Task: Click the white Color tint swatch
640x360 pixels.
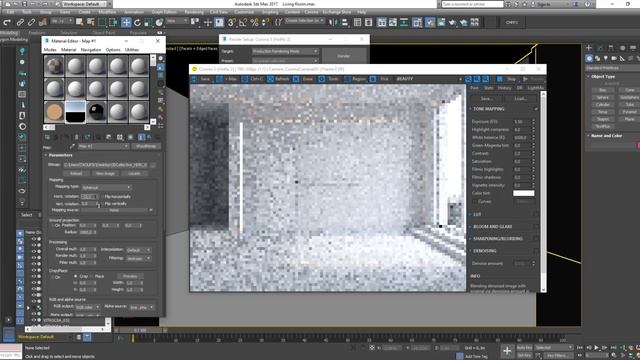Action: coord(524,193)
